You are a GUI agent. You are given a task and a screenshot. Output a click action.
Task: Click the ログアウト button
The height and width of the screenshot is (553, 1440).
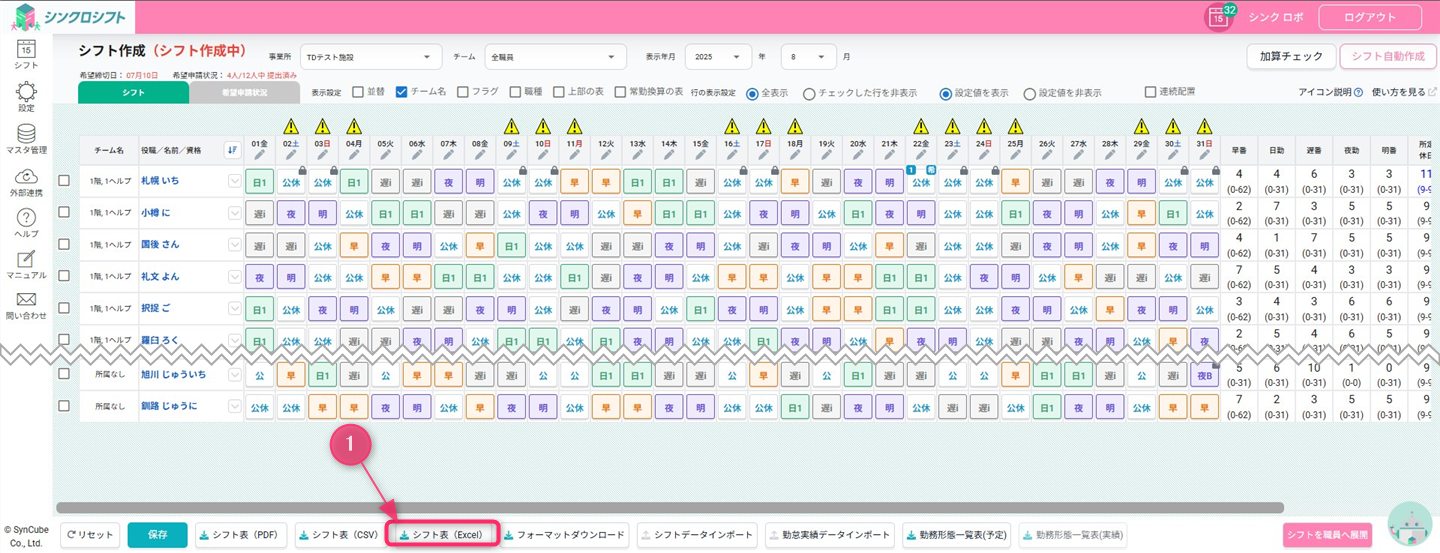point(1370,17)
